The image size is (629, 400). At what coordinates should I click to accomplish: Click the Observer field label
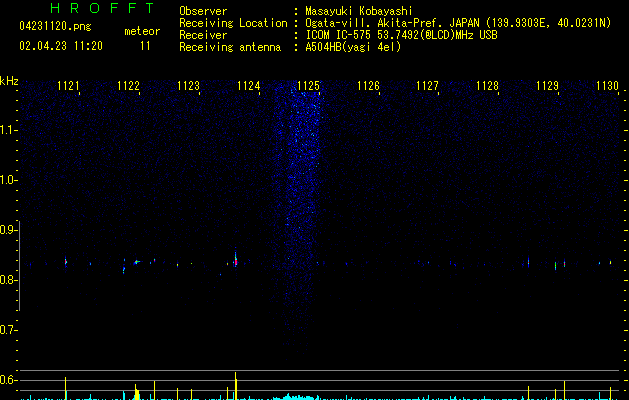[x=203, y=11]
